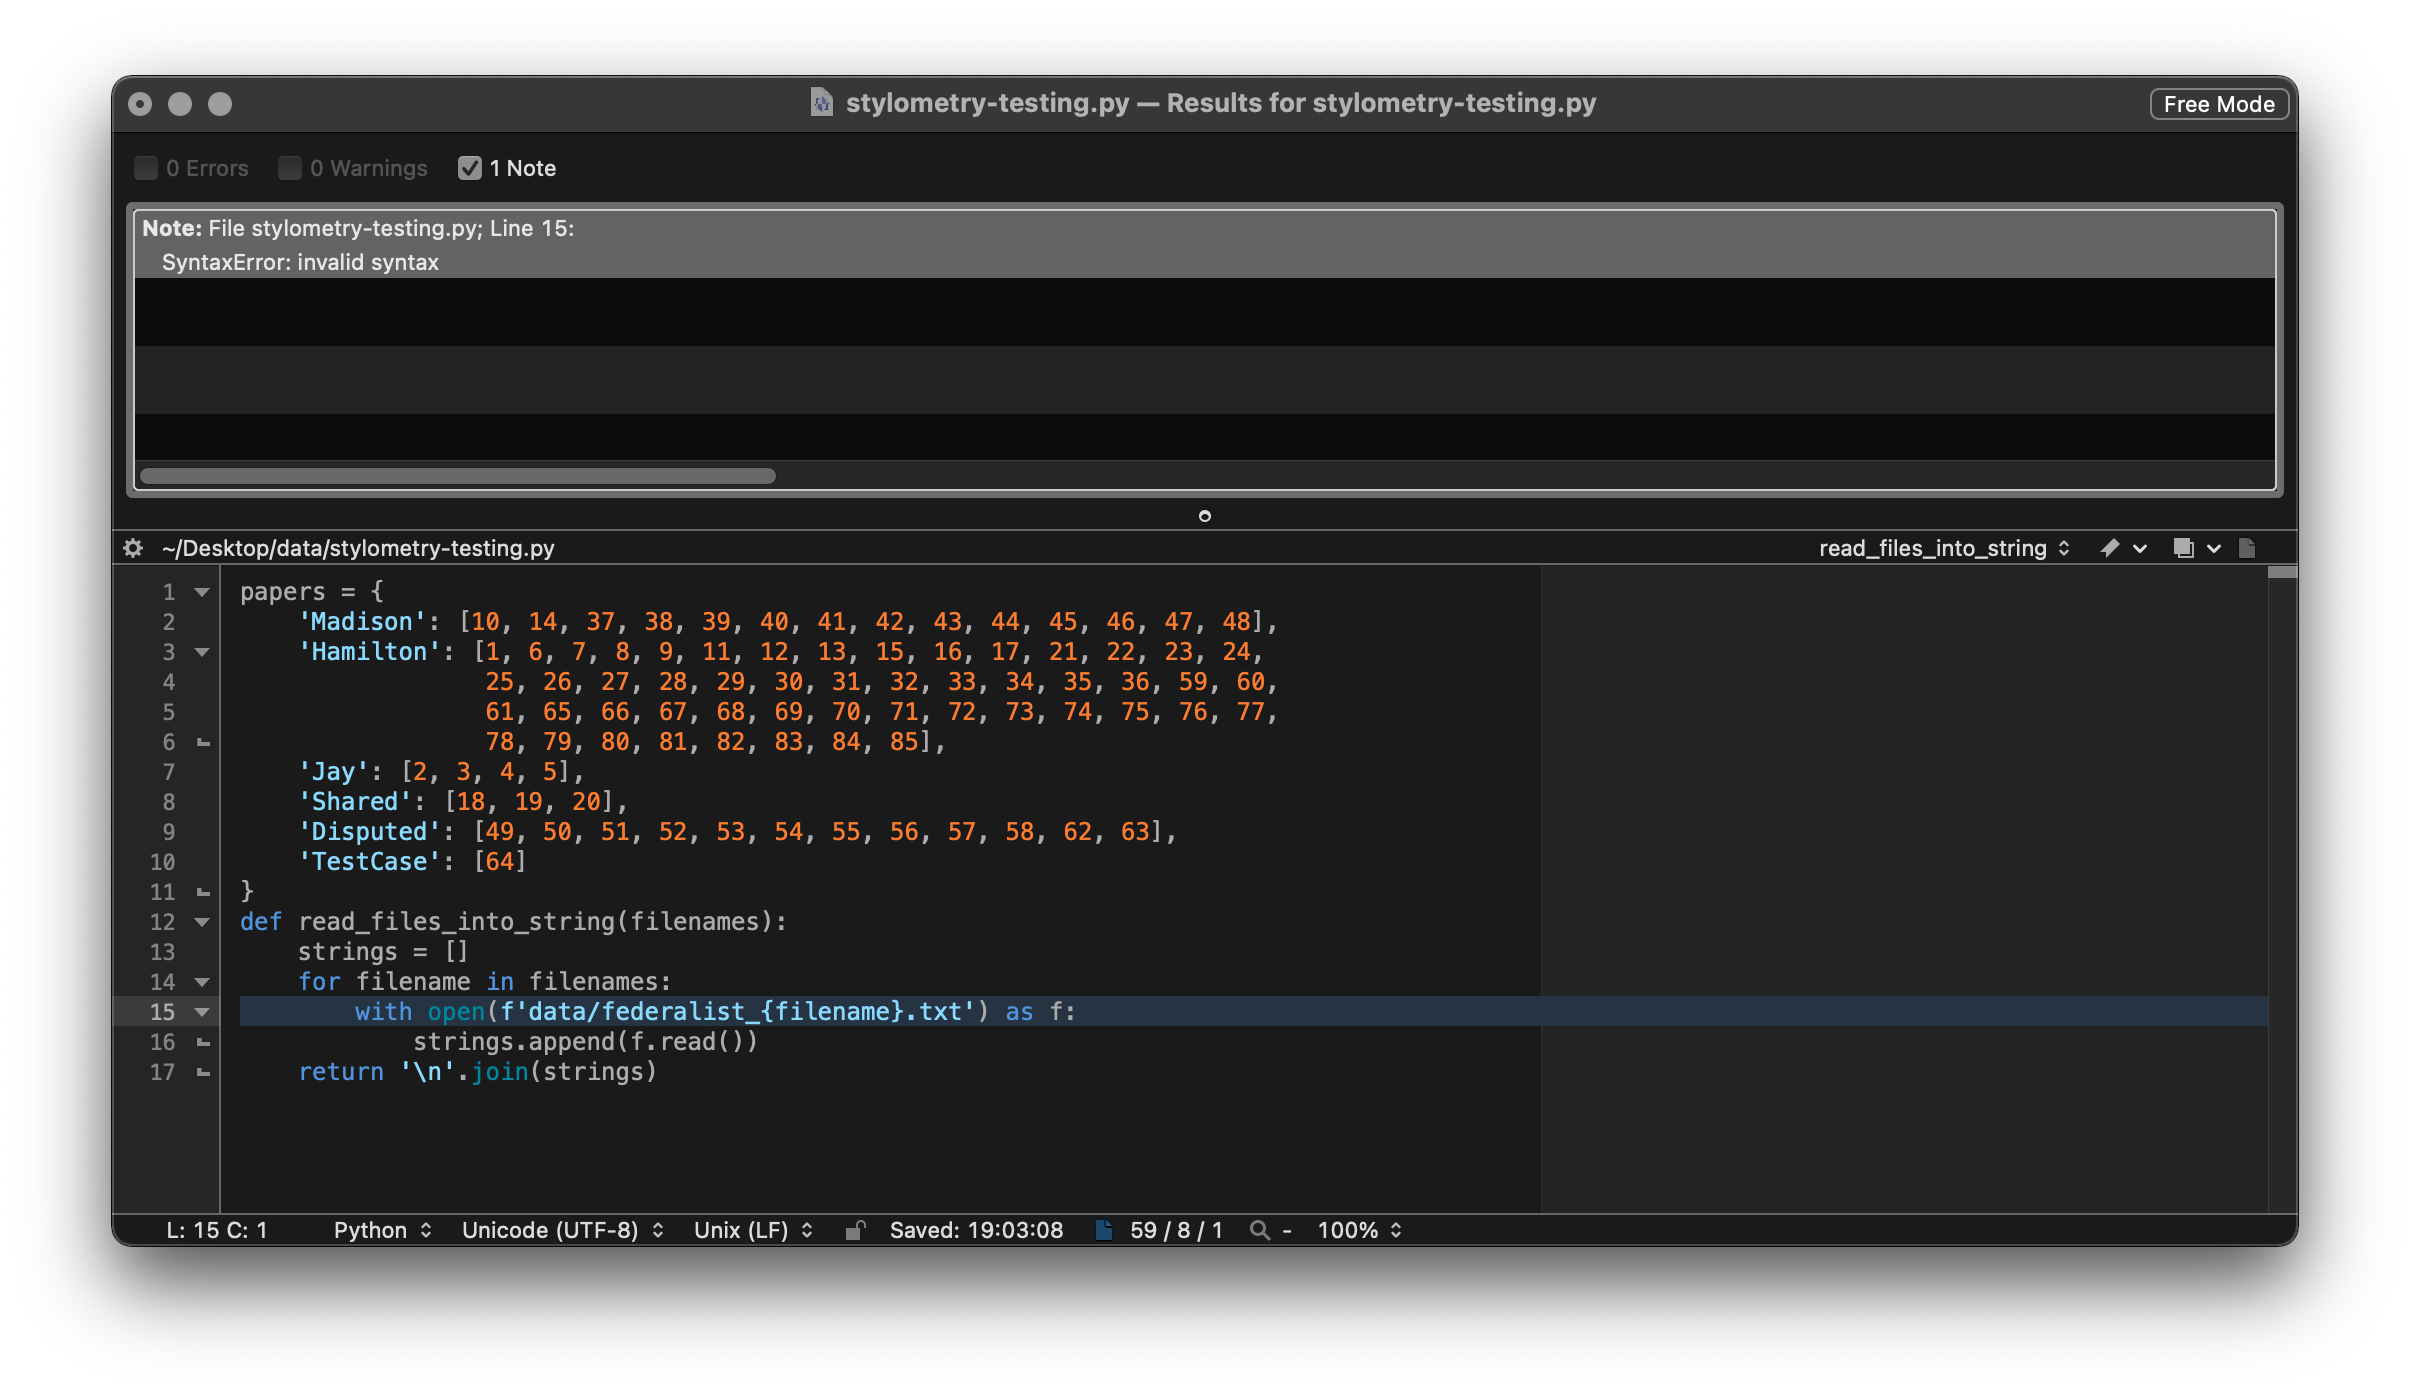Screen dimensions: 2410x1394
Task: Collapse the fold triangle on line 12
Action: [202, 922]
